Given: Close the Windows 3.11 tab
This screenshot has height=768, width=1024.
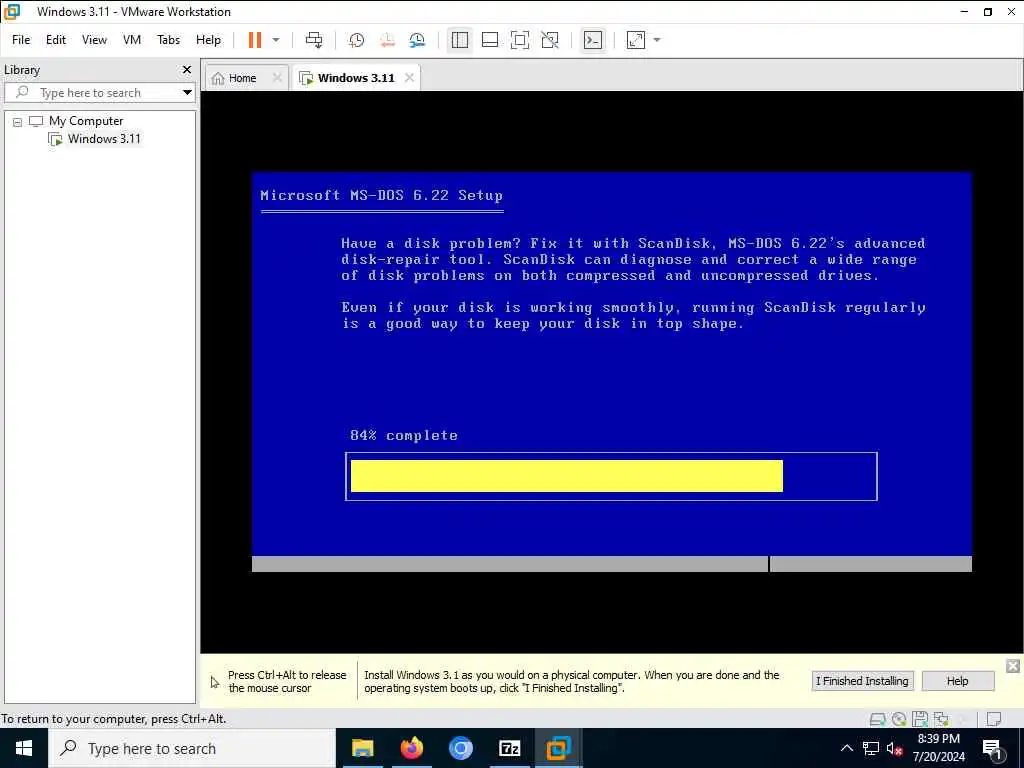Looking at the screenshot, I should click(409, 78).
